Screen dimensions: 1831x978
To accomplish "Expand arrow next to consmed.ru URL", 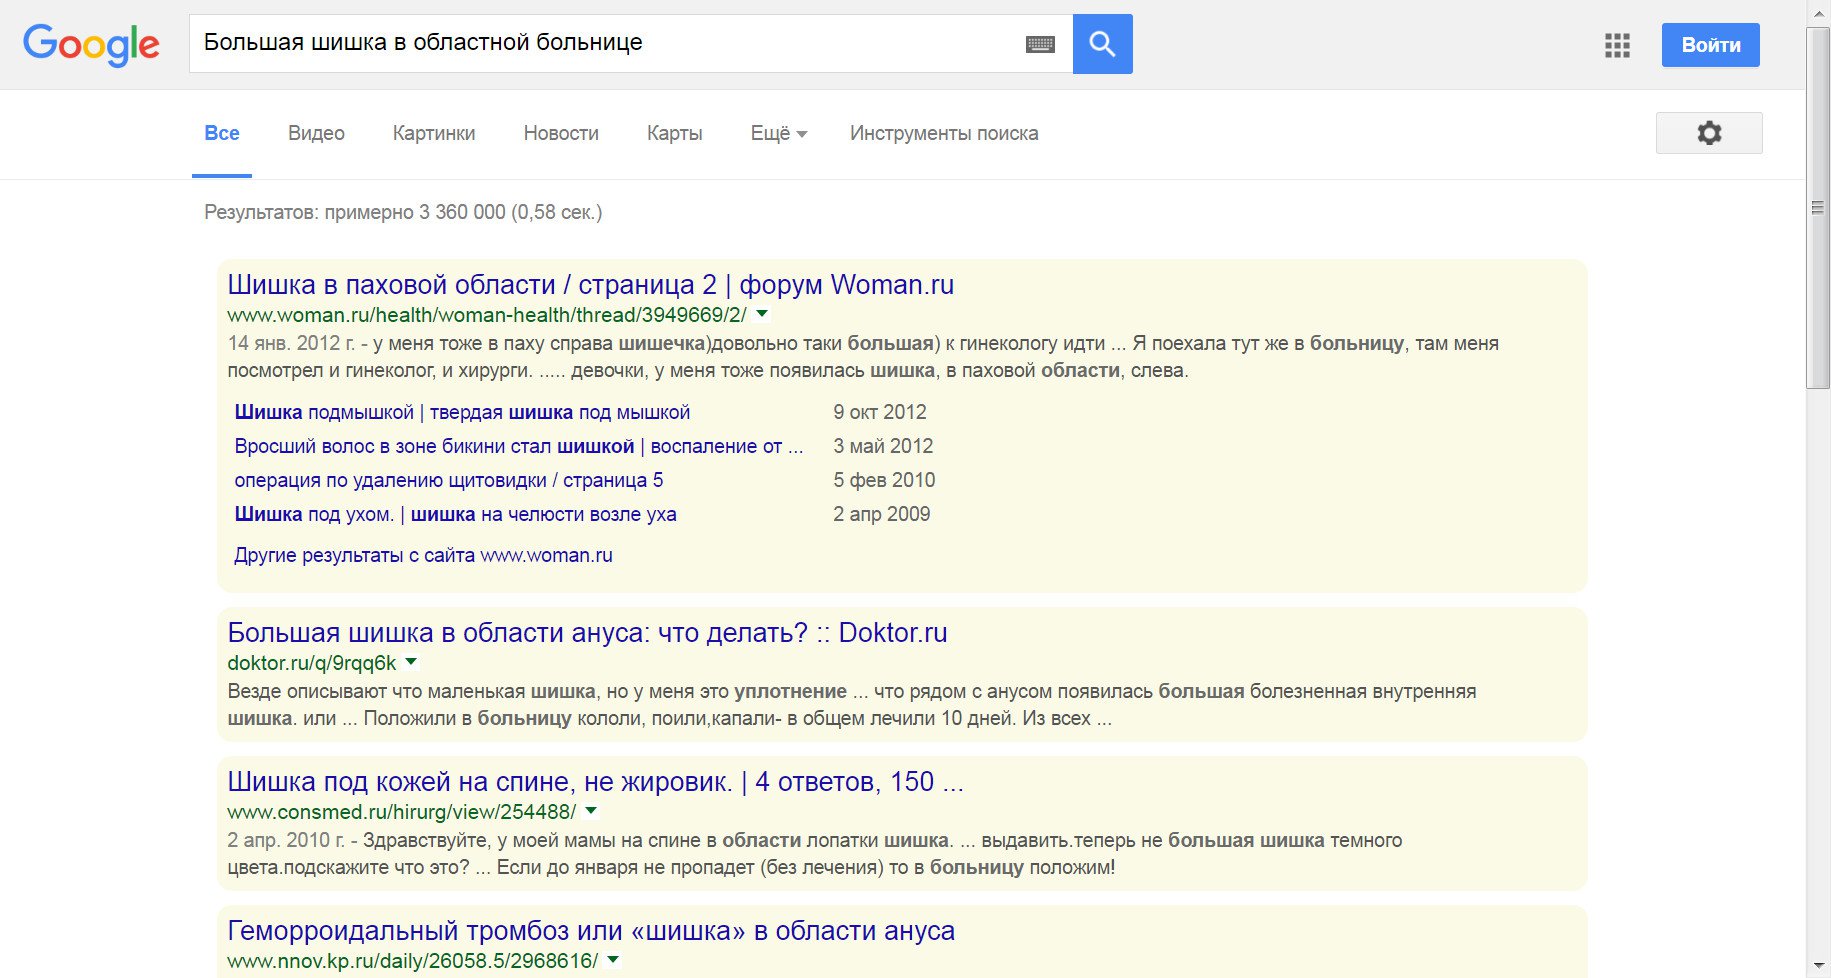I will (591, 811).
